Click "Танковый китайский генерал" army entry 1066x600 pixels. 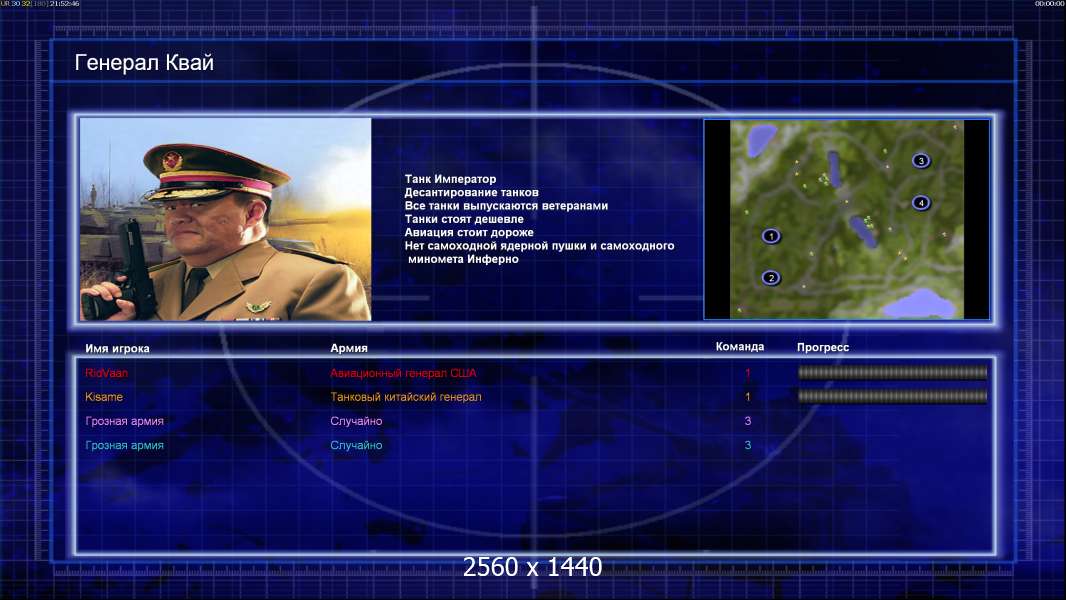coord(406,397)
